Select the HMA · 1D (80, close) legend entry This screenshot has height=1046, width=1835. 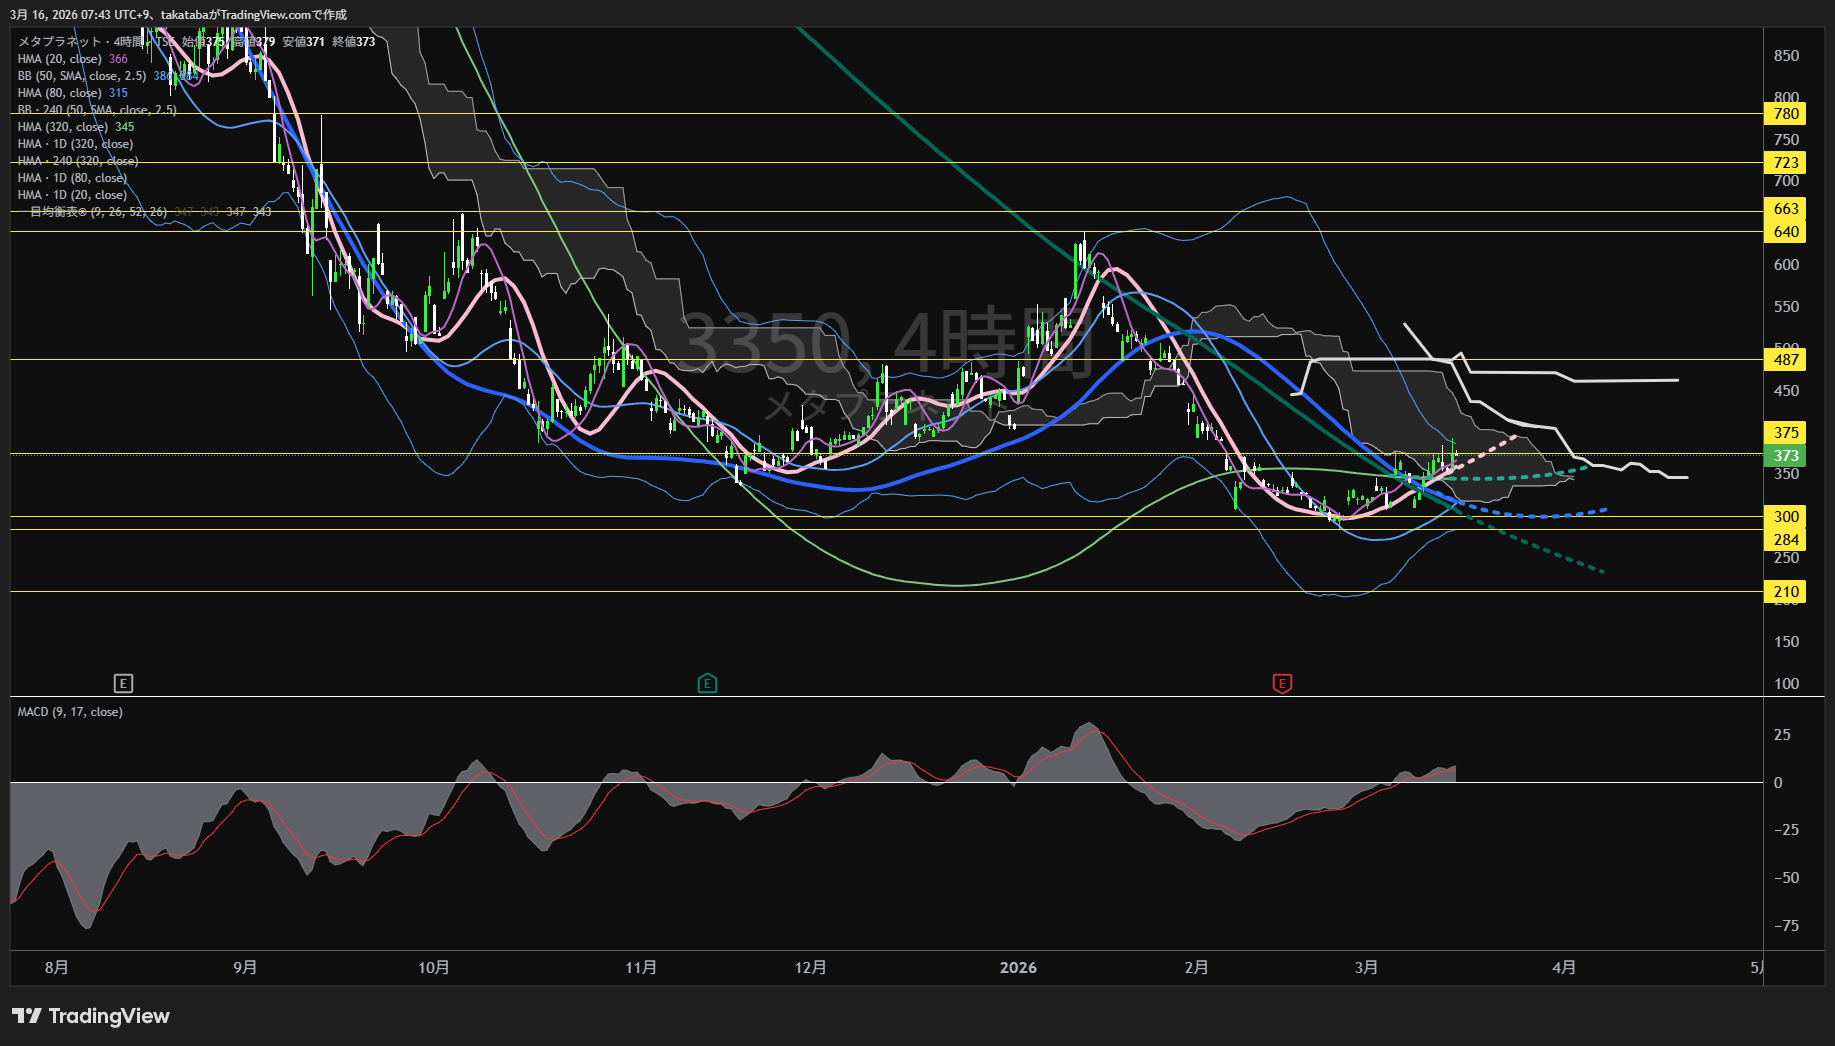coord(72,178)
